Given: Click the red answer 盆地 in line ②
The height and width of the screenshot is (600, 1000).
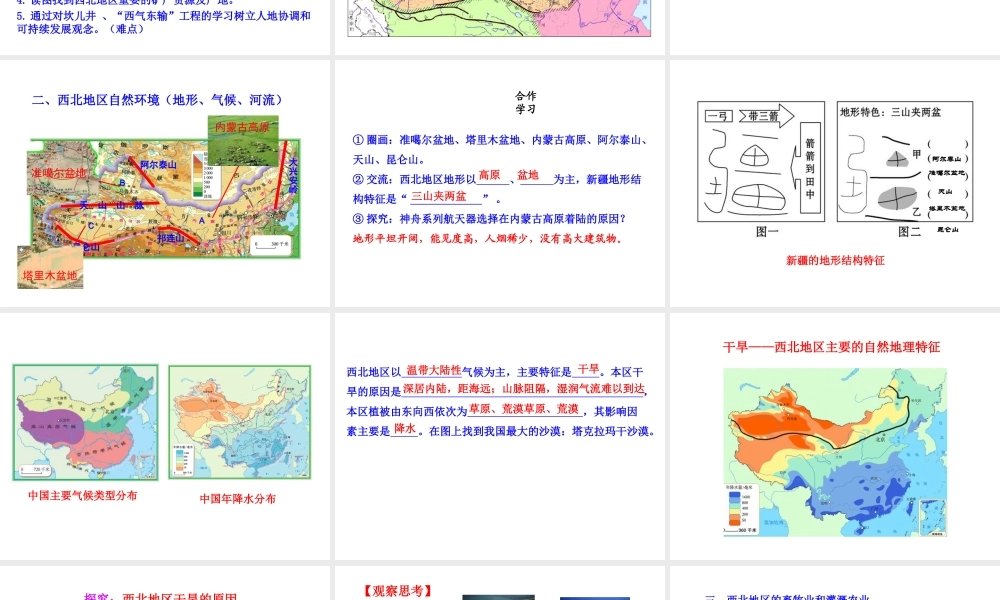Looking at the screenshot, I should (527, 175).
